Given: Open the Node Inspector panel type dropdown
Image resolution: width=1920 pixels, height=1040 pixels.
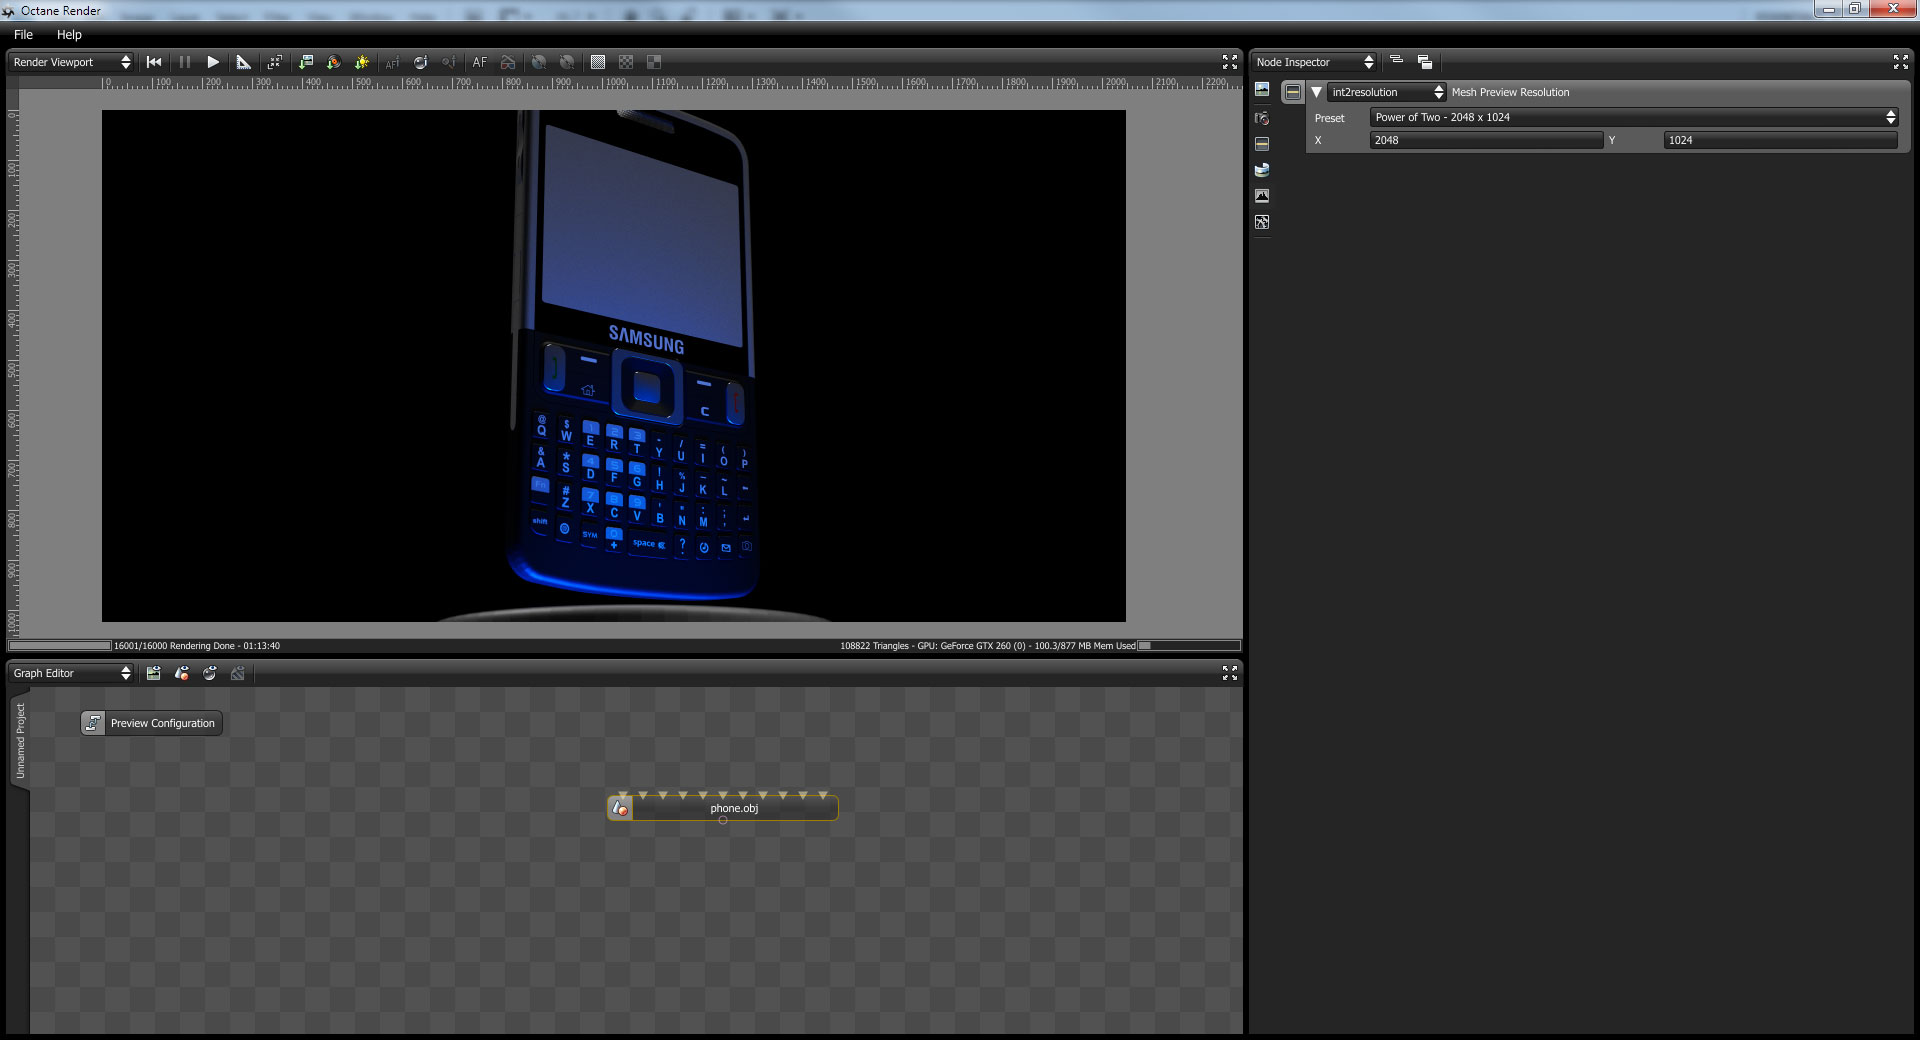Looking at the screenshot, I should tap(1315, 62).
